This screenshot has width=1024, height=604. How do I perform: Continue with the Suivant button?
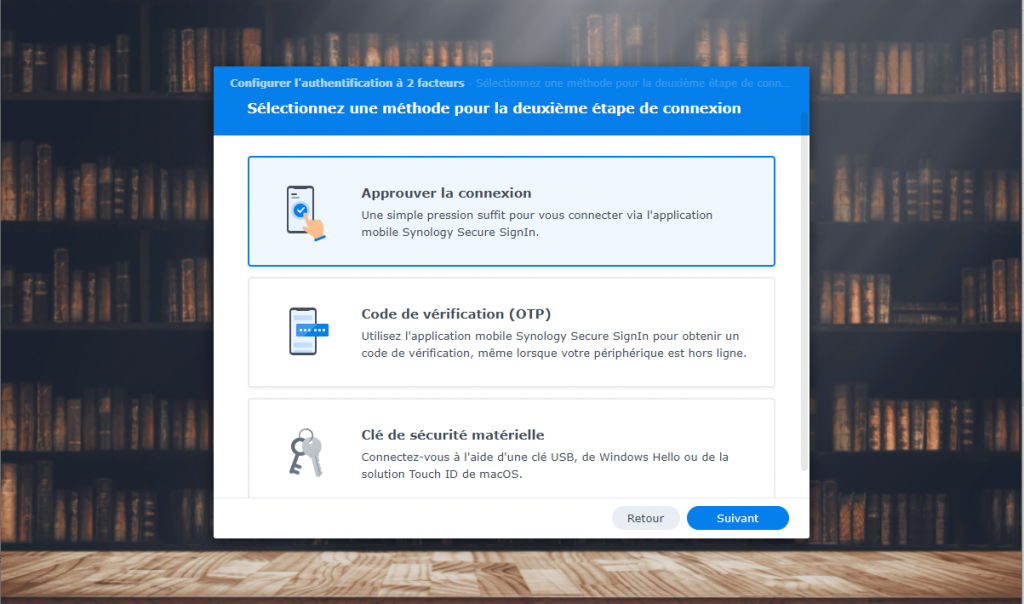coord(737,518)
